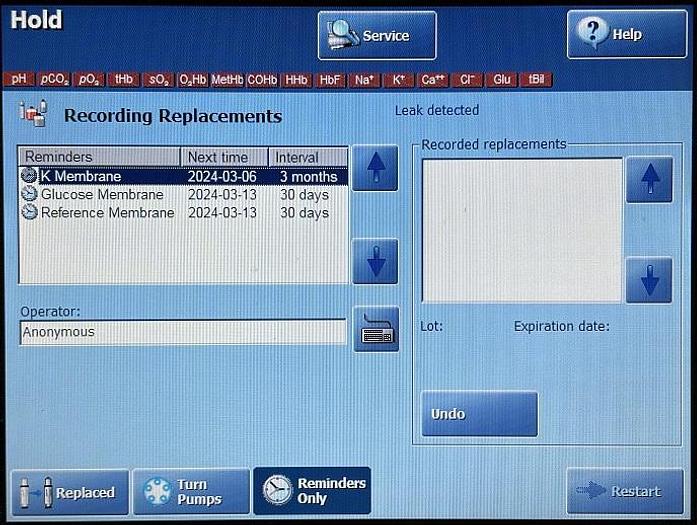697x525 pixels.
Task: Select the pH parameter tab
Action: [x=19, y=80]
